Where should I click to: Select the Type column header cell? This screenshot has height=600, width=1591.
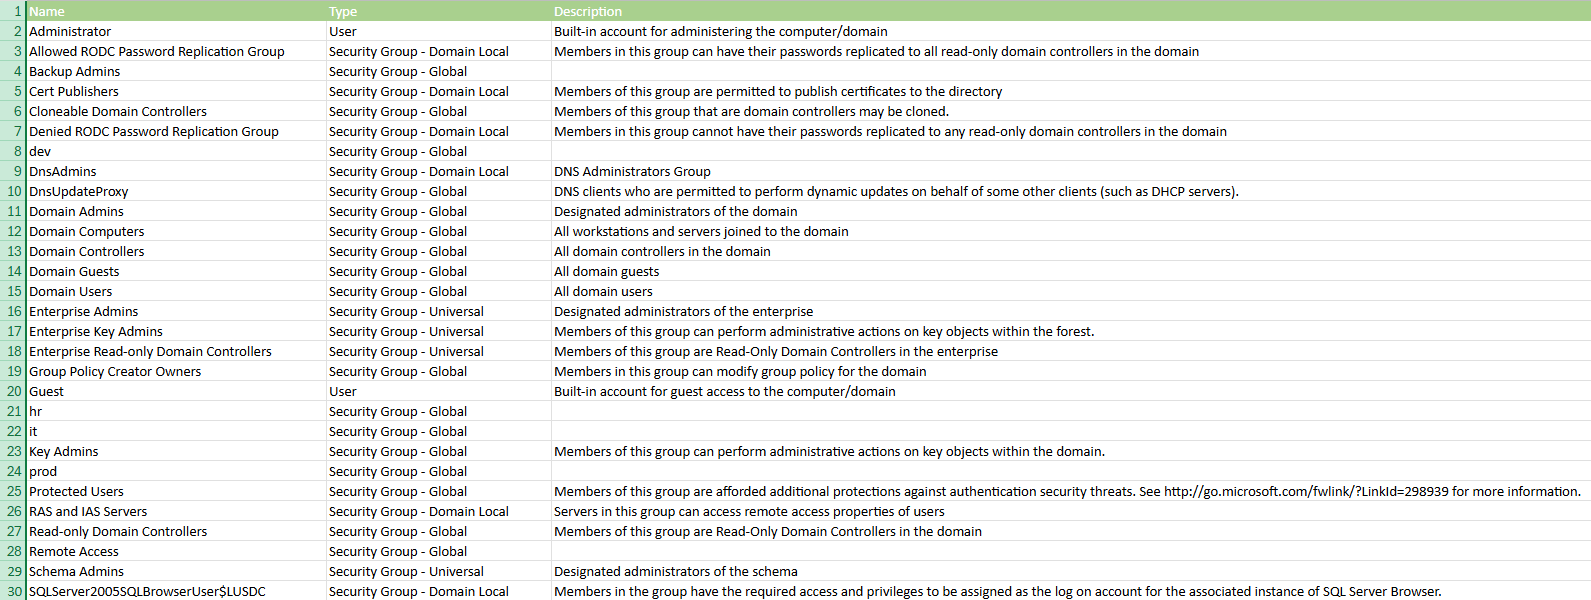[x=438, y=11]
